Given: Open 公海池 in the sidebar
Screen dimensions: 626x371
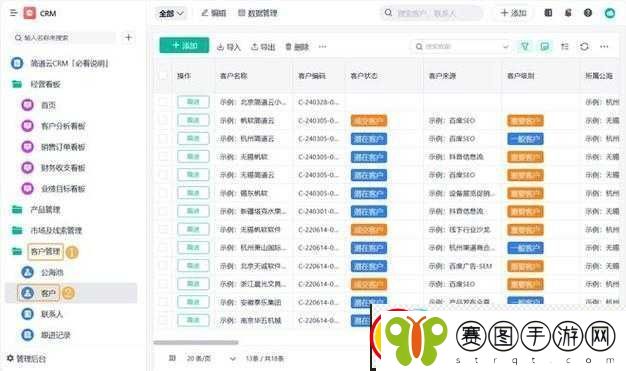Looking at the screenshot, I should pyautogui.click(x=52, y=272).
